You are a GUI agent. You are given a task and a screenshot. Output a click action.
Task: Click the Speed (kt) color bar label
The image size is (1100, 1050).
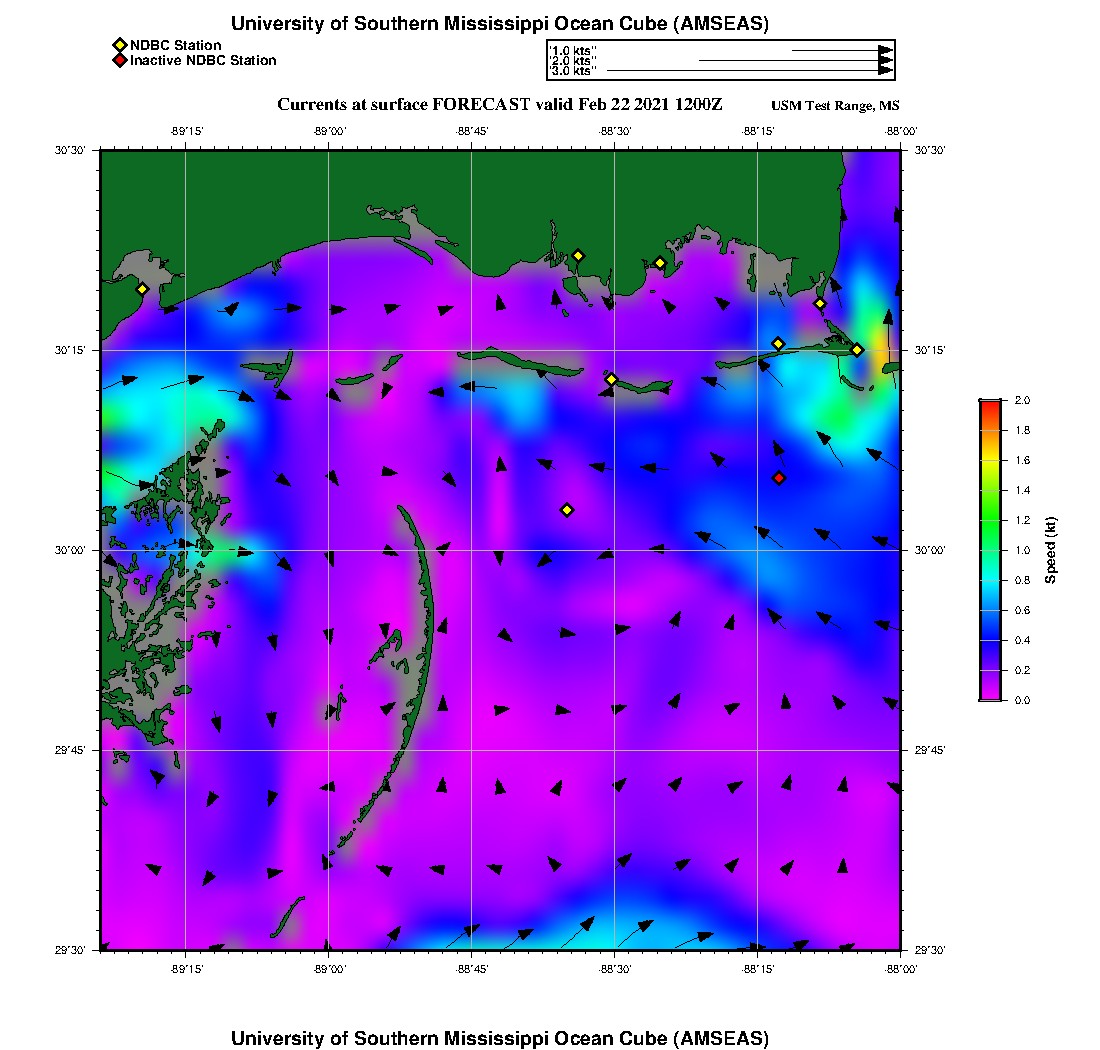[1051, 551]
